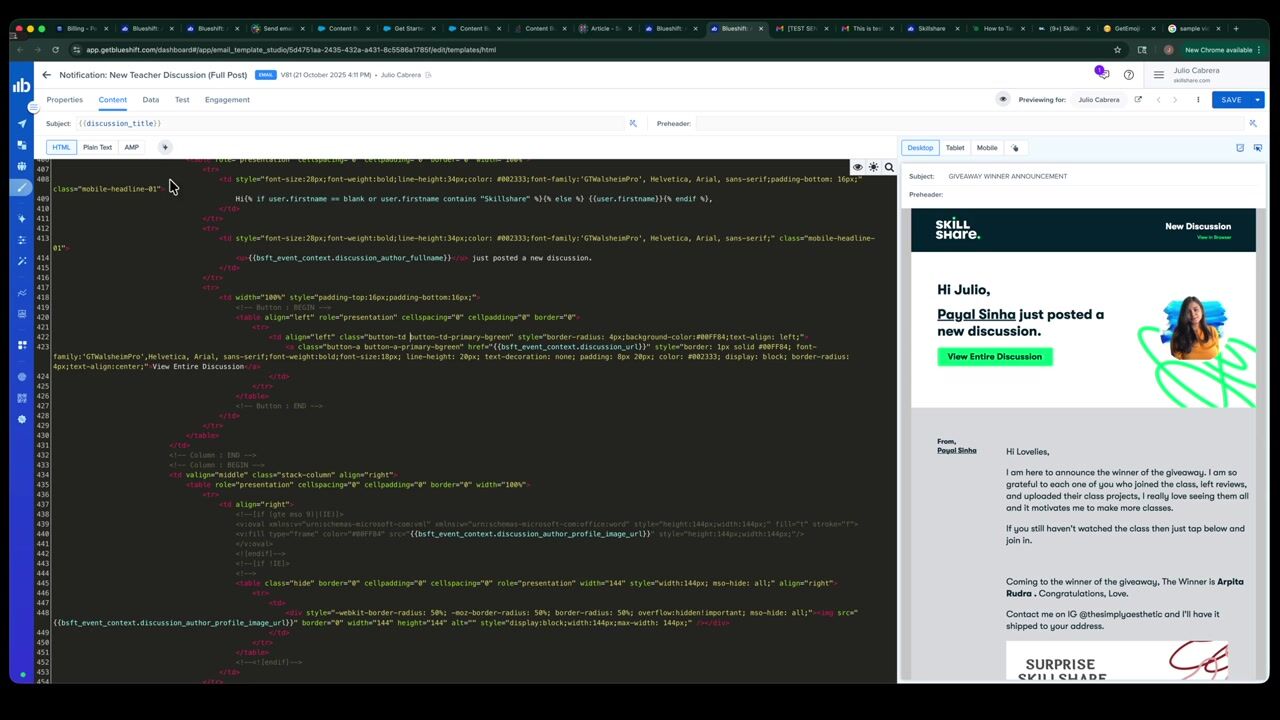Select the Julio Cabrera preview user chip

pyautogui.click(x=1098, y=100)
